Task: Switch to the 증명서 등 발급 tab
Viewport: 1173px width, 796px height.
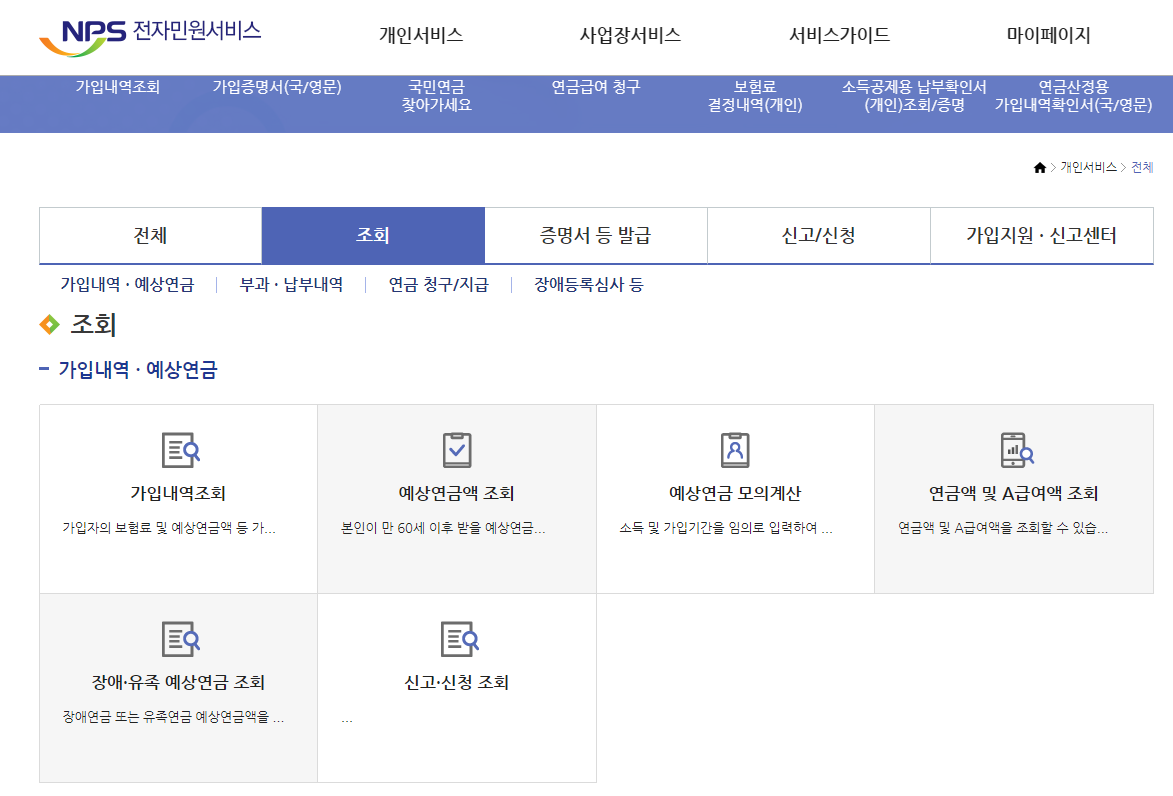Action: (x=595, y=234)
